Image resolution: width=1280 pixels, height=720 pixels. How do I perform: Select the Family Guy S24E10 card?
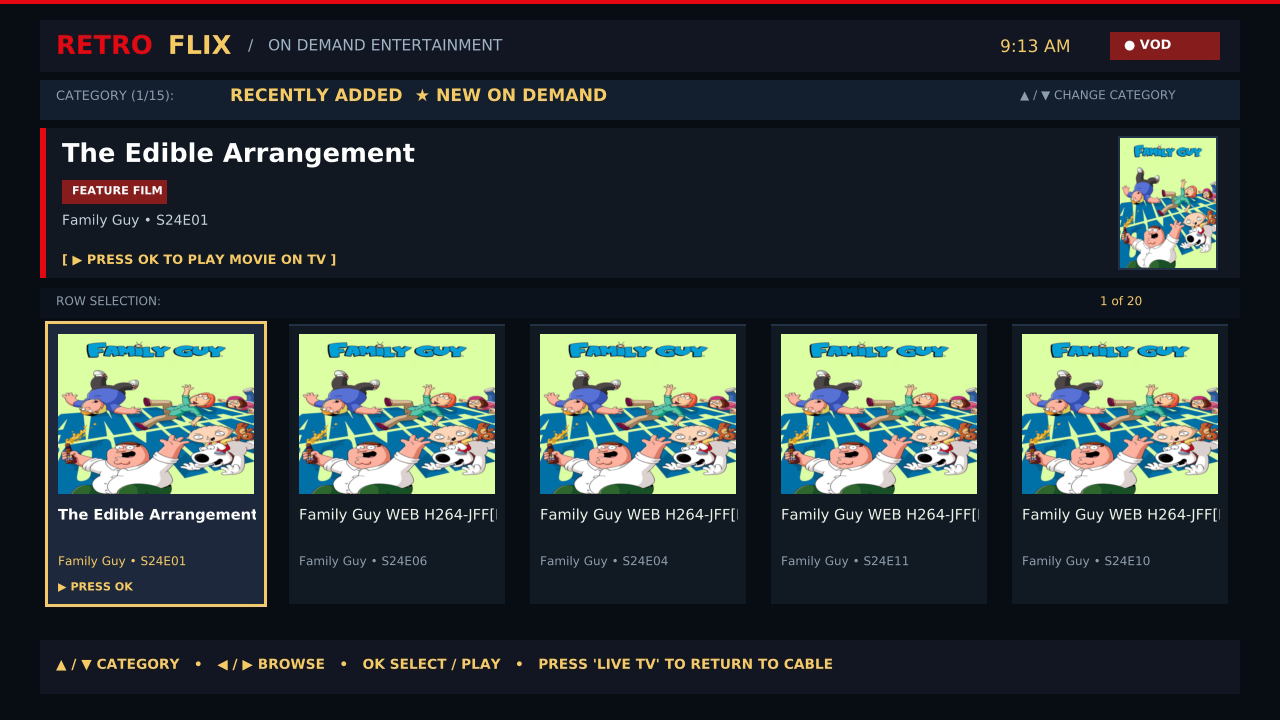[x=1120, y=464]
